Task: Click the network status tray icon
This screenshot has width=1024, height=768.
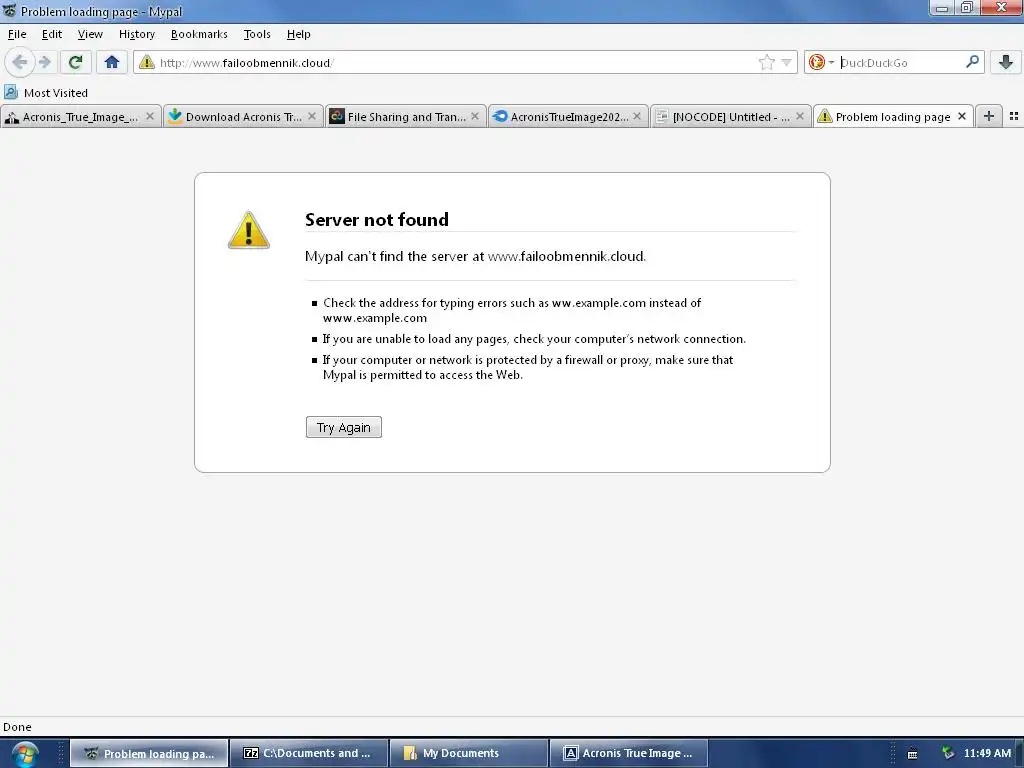Action: [948, 754]
